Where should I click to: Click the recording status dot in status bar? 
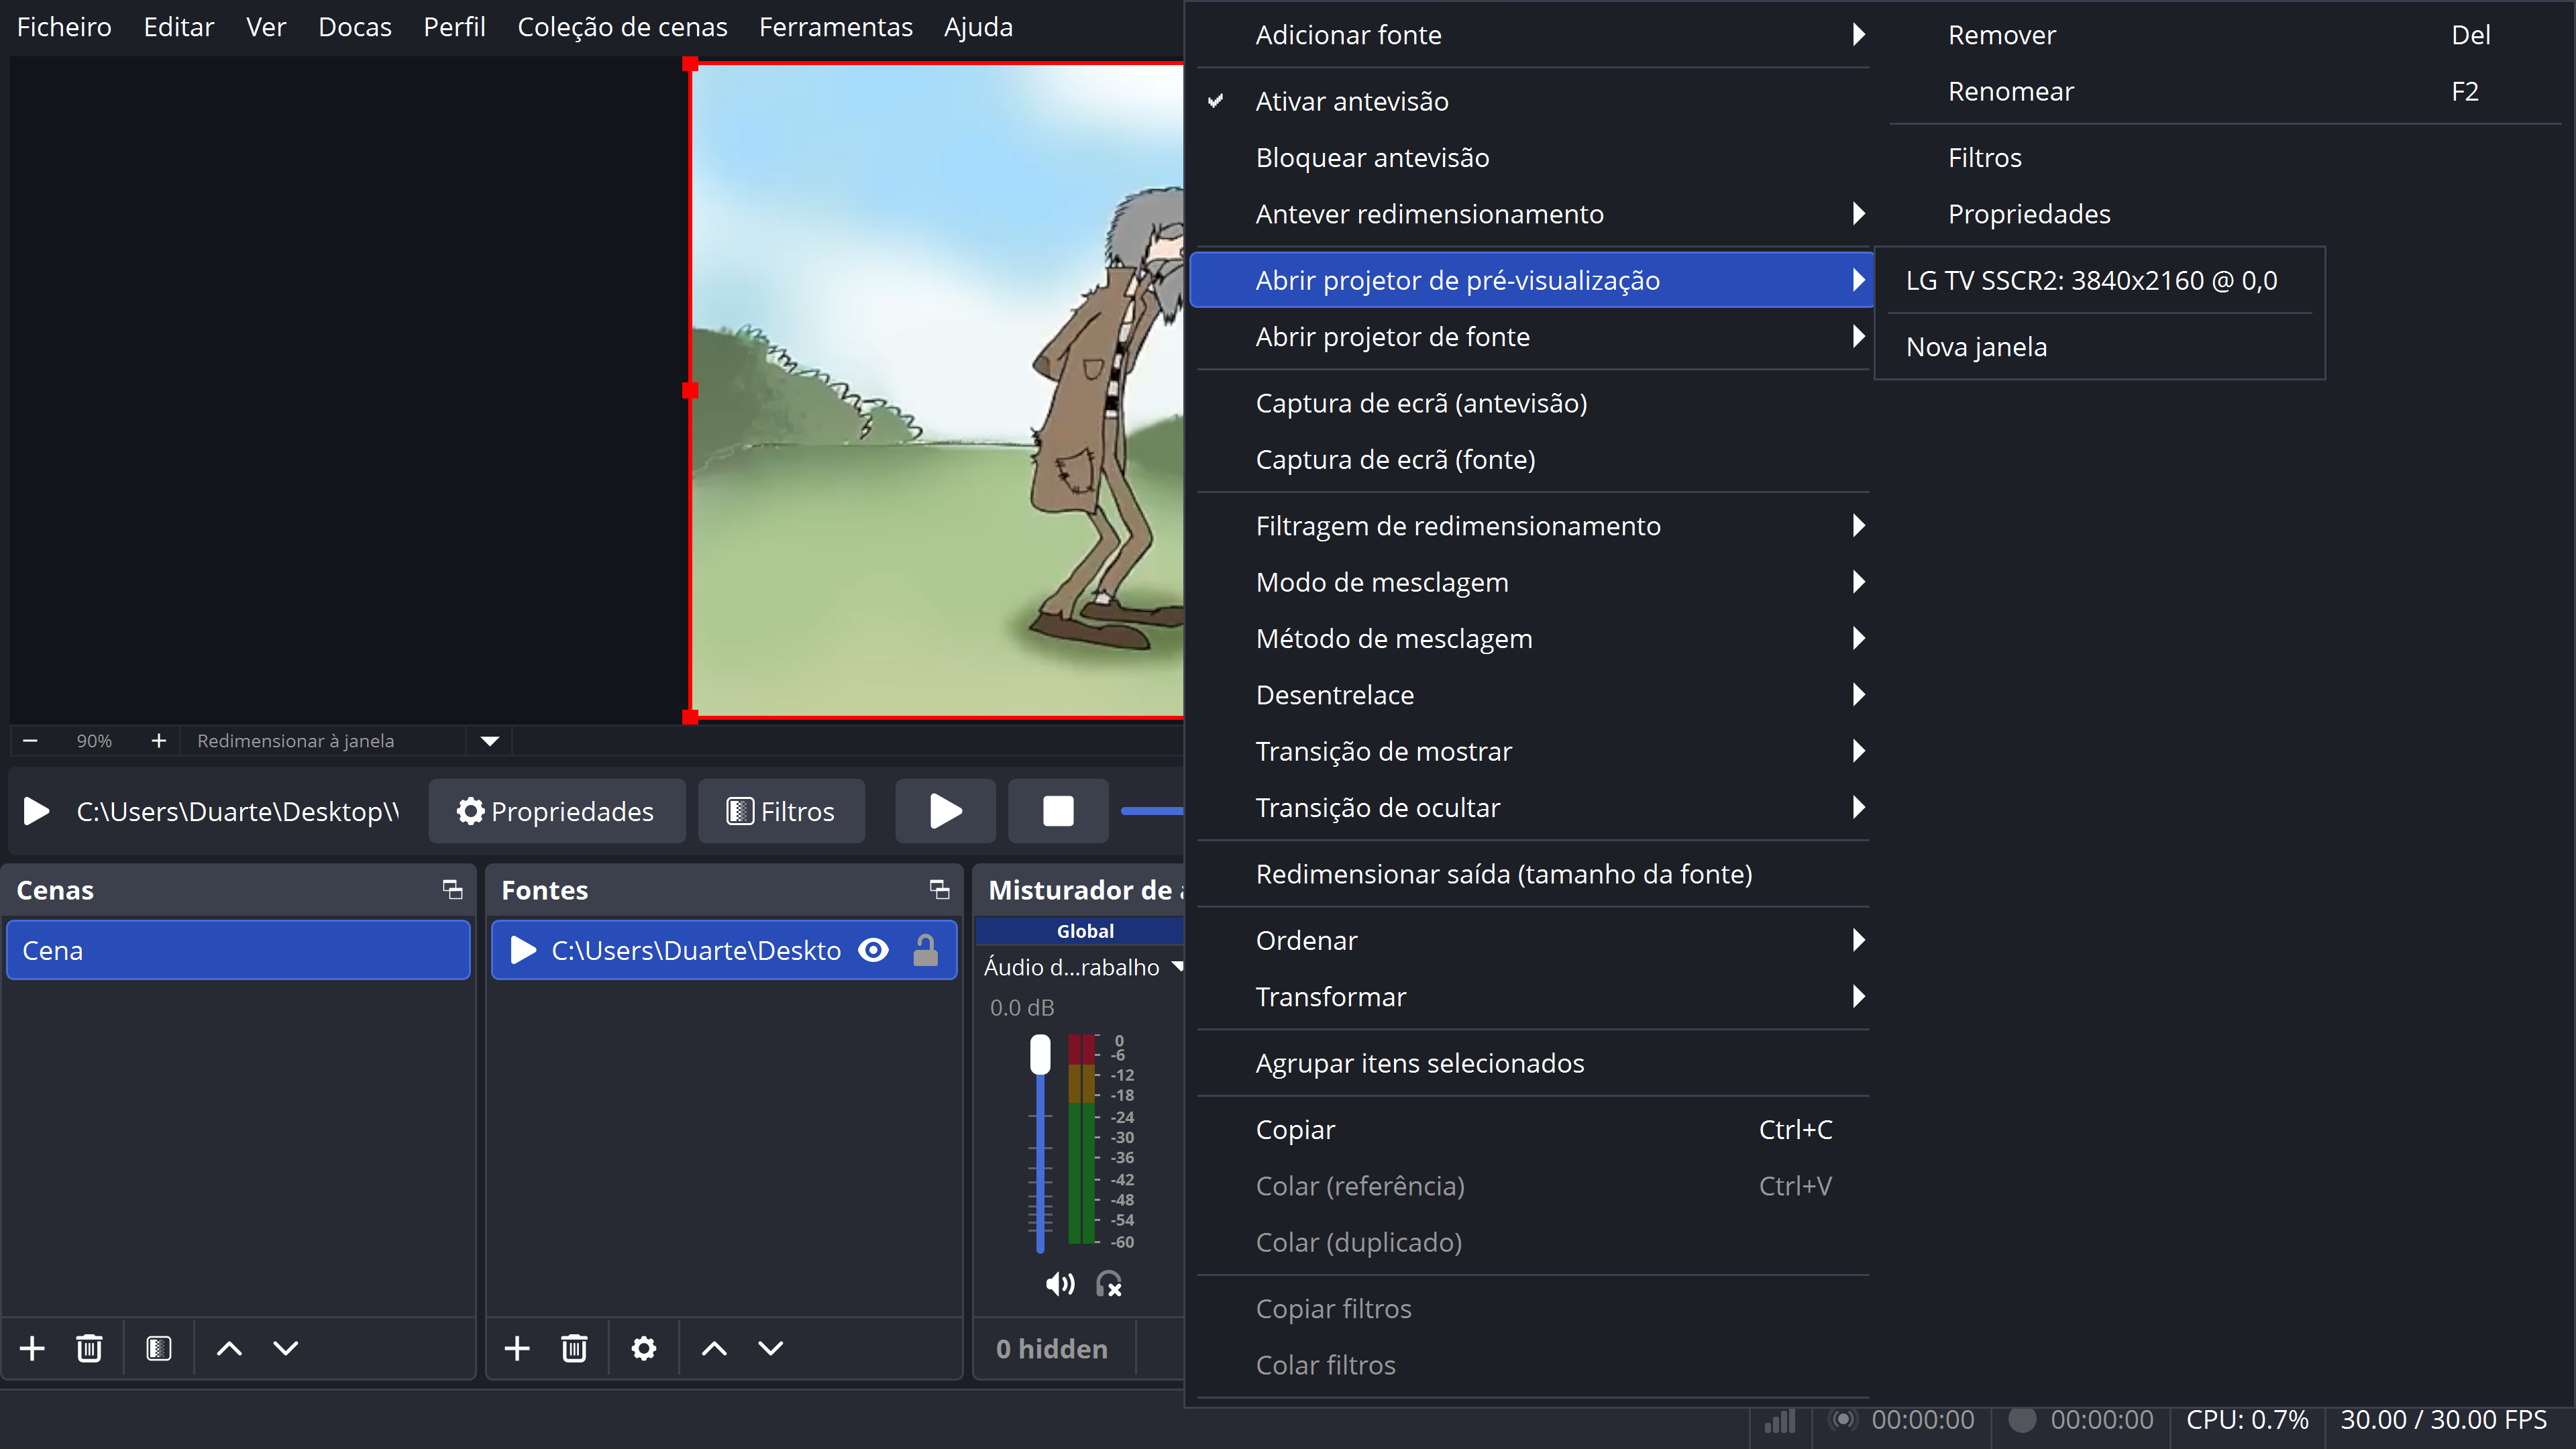pos(2022,1420)
